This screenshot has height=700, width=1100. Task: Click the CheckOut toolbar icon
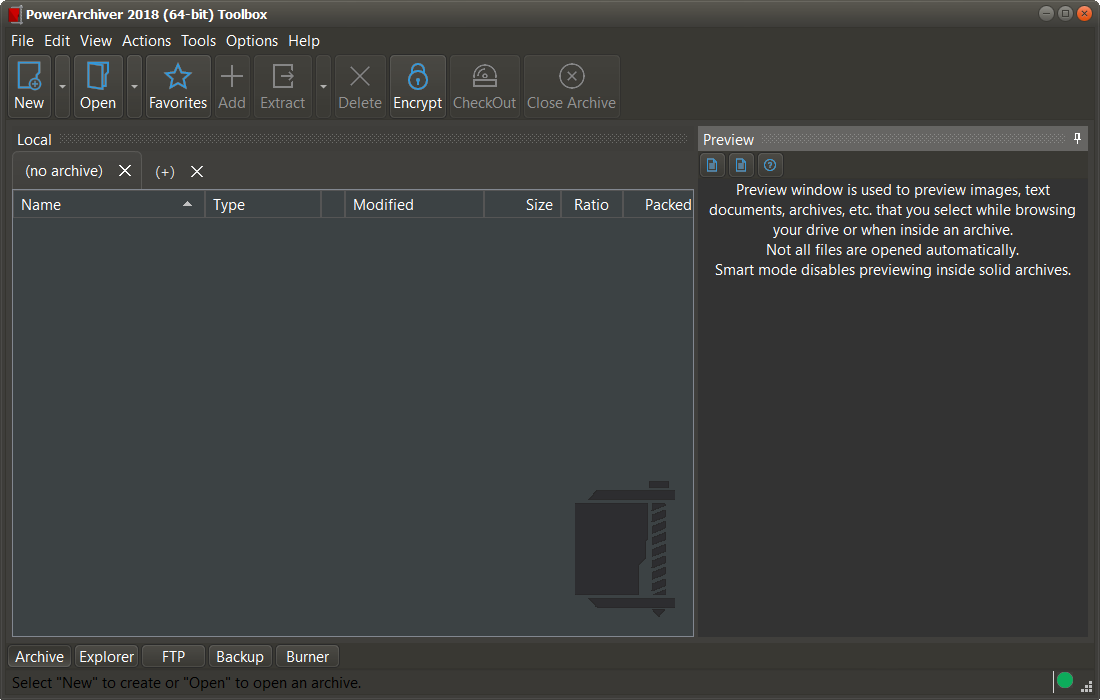[485, 86]
